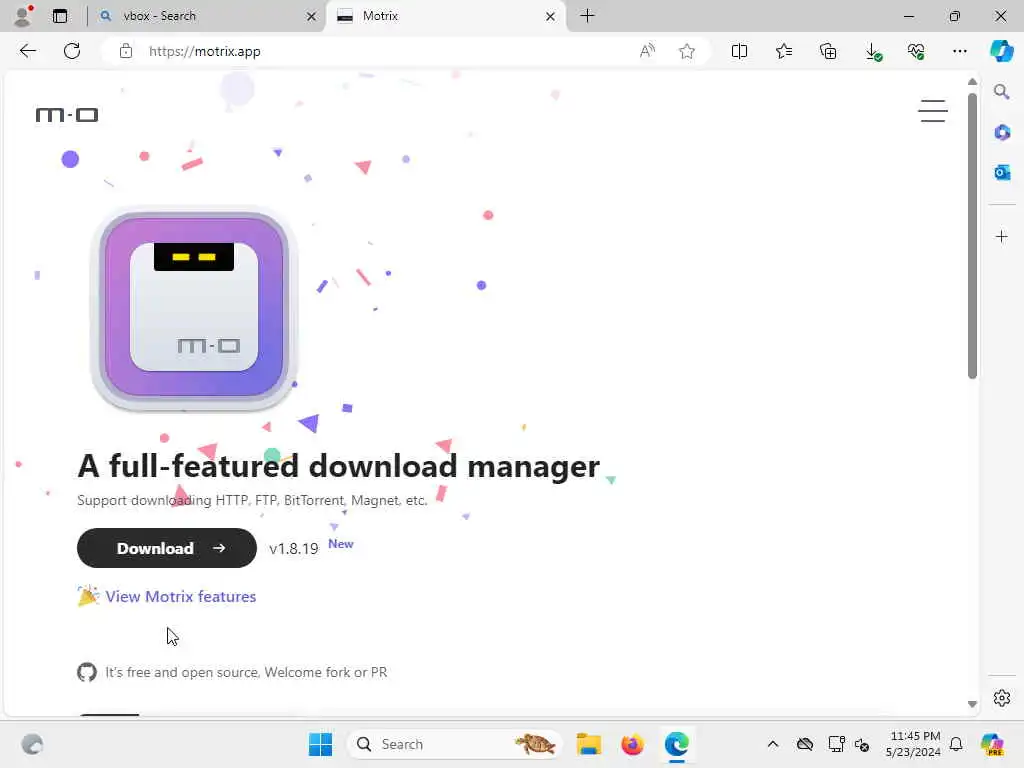Add page to favorites with star icon
Screen dimensions: 1024x768
coord(686,51)
